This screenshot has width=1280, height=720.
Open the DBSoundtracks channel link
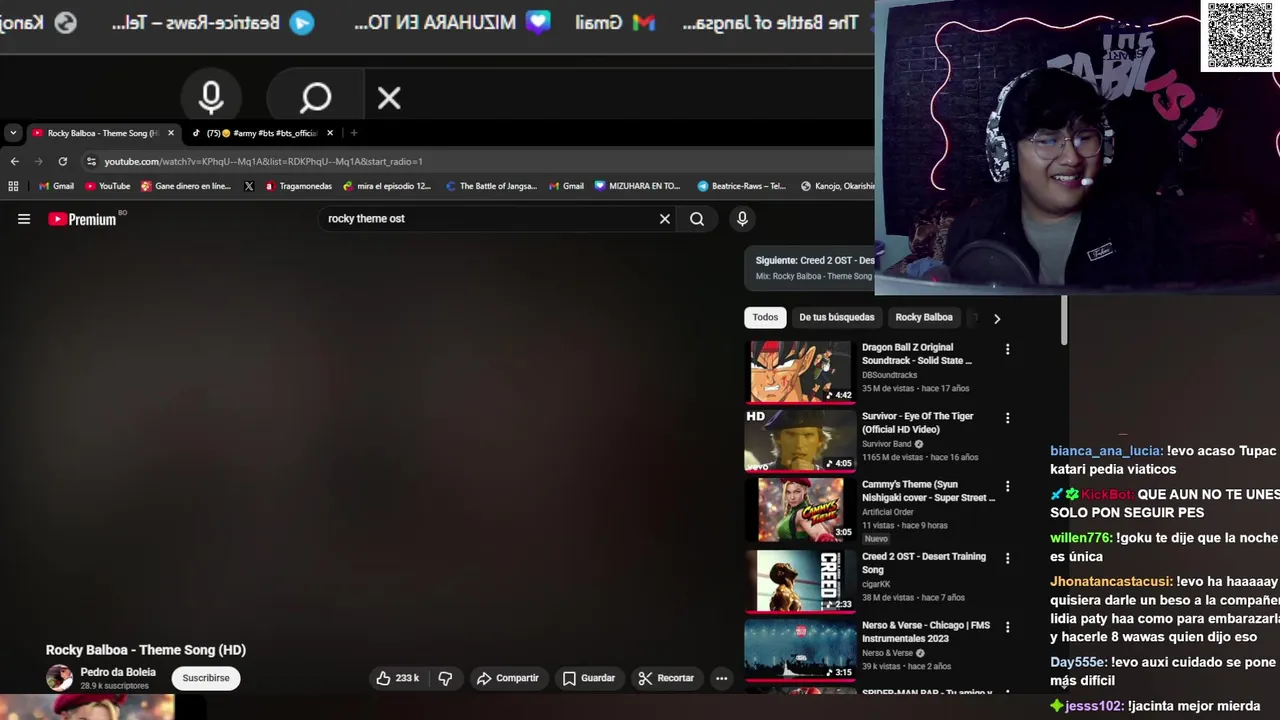(889, 375)
